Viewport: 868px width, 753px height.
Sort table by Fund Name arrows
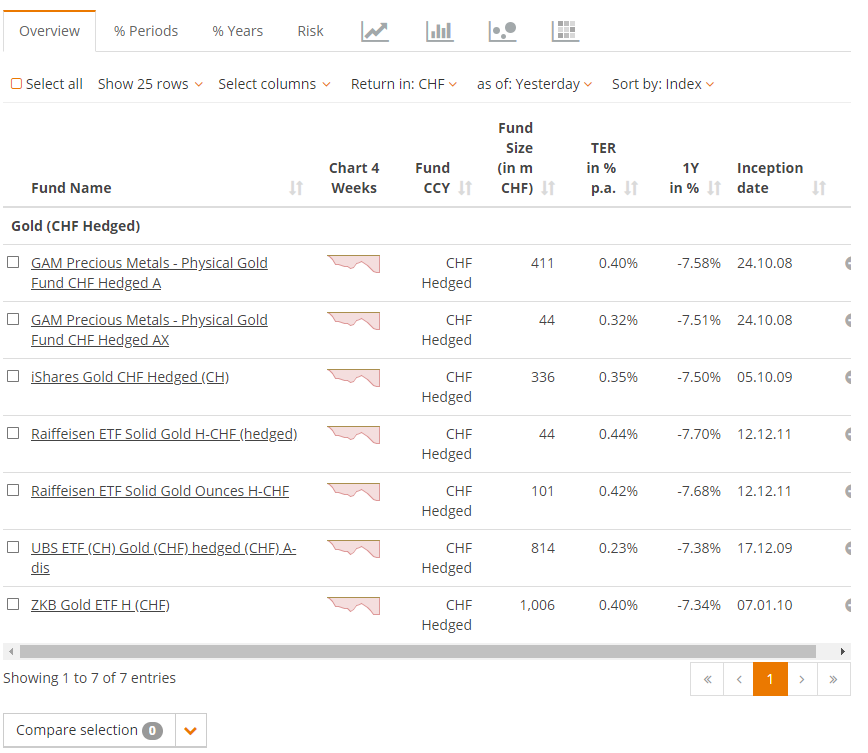pos(296,188)
